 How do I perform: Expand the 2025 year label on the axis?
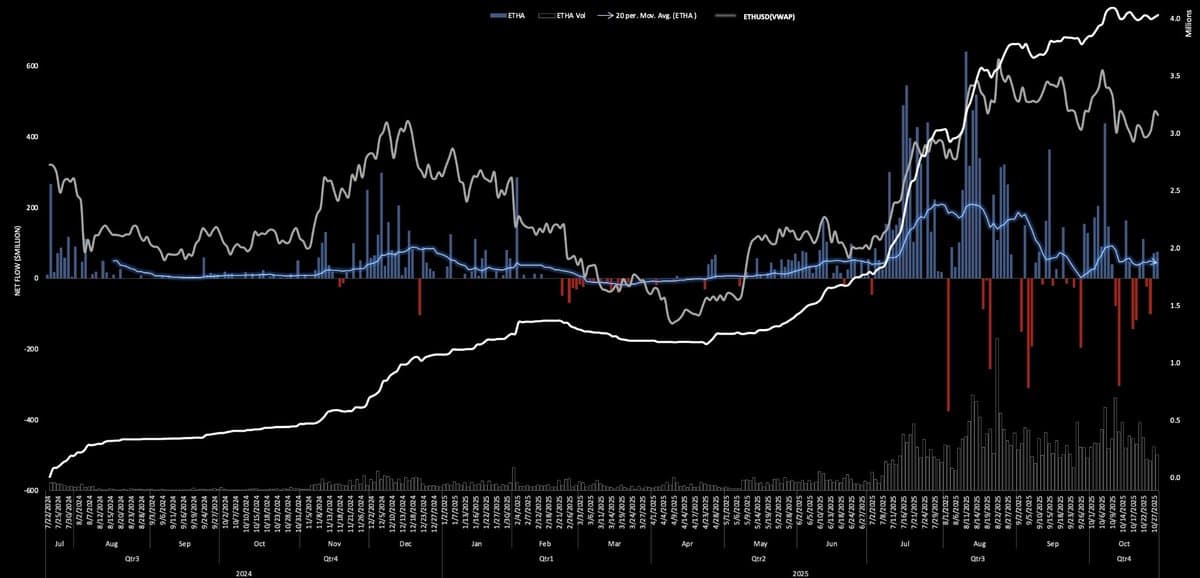click(x=799, y=573)
